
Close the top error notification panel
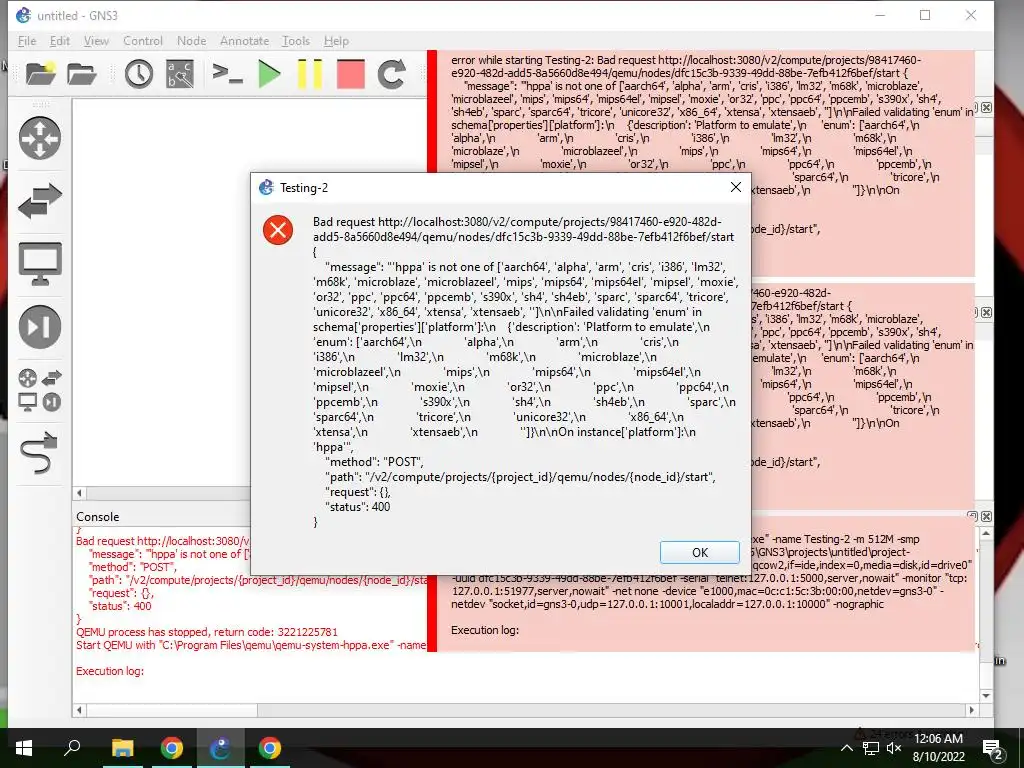click(x=986, y=107)
